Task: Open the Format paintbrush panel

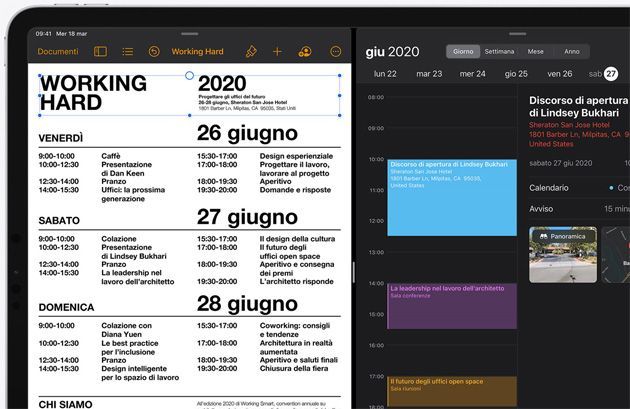Action: (x=251, y=51)
